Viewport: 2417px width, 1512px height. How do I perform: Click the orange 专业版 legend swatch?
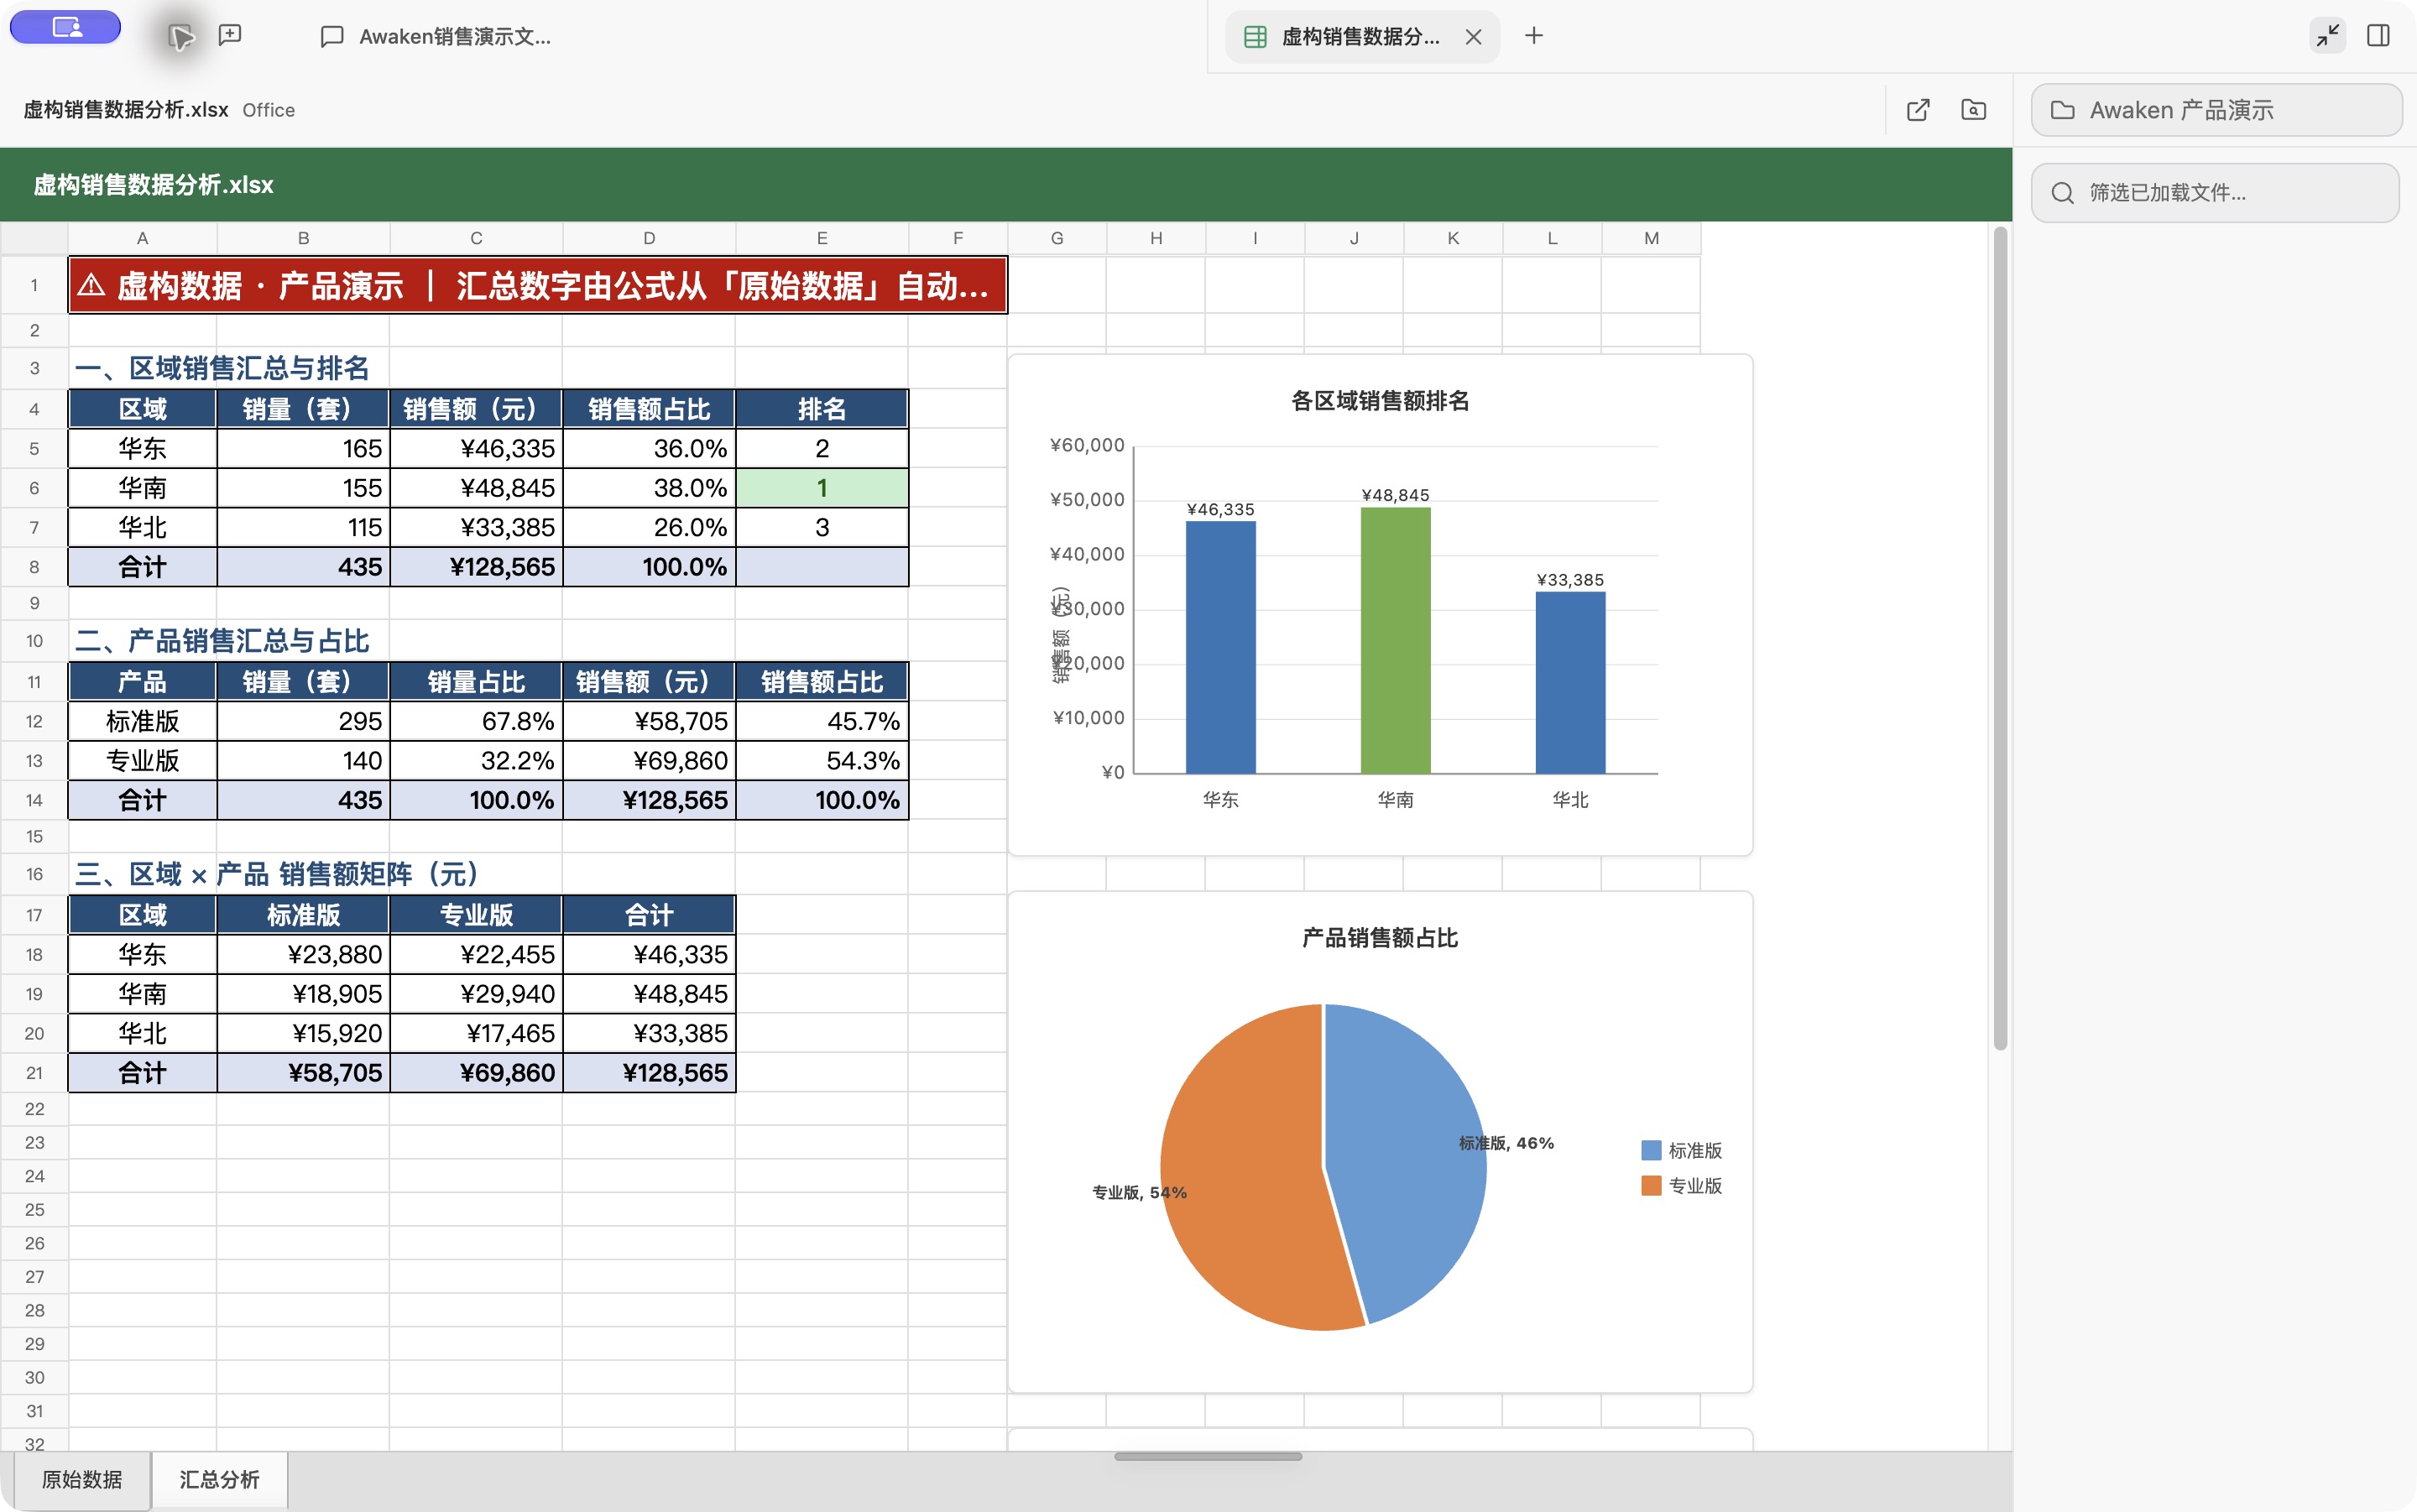1651,1185
